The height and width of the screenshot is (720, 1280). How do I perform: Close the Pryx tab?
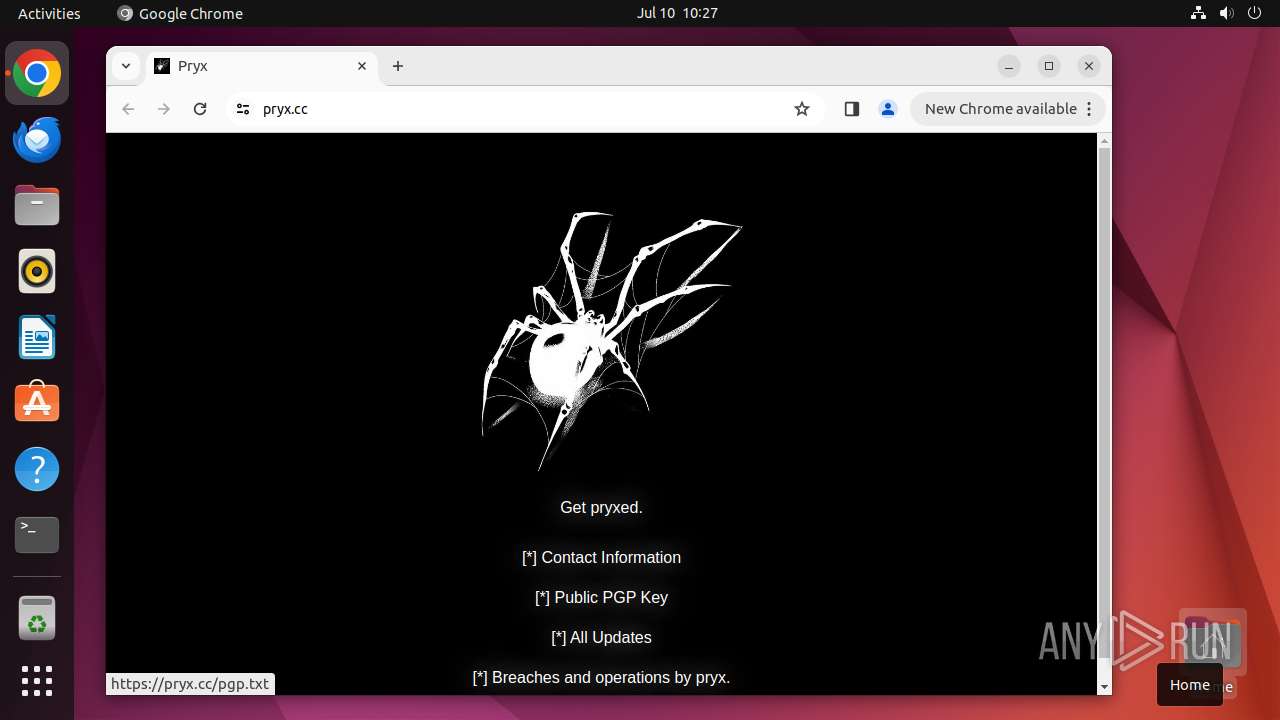pyautogui.click(x=362, y=66)
